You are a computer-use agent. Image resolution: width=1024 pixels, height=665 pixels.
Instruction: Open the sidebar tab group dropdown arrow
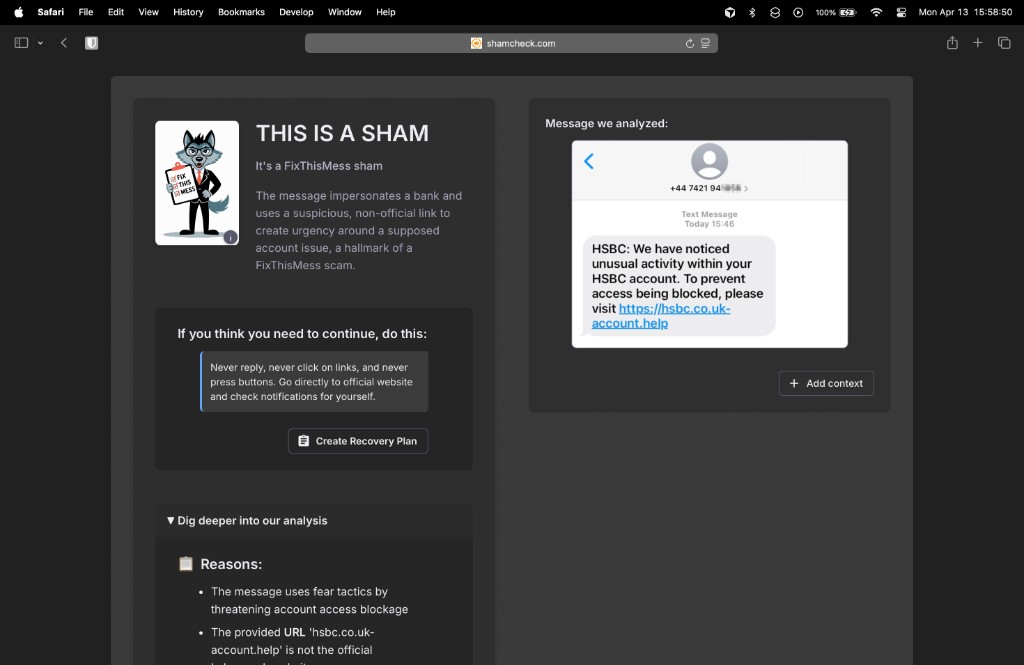40,43
